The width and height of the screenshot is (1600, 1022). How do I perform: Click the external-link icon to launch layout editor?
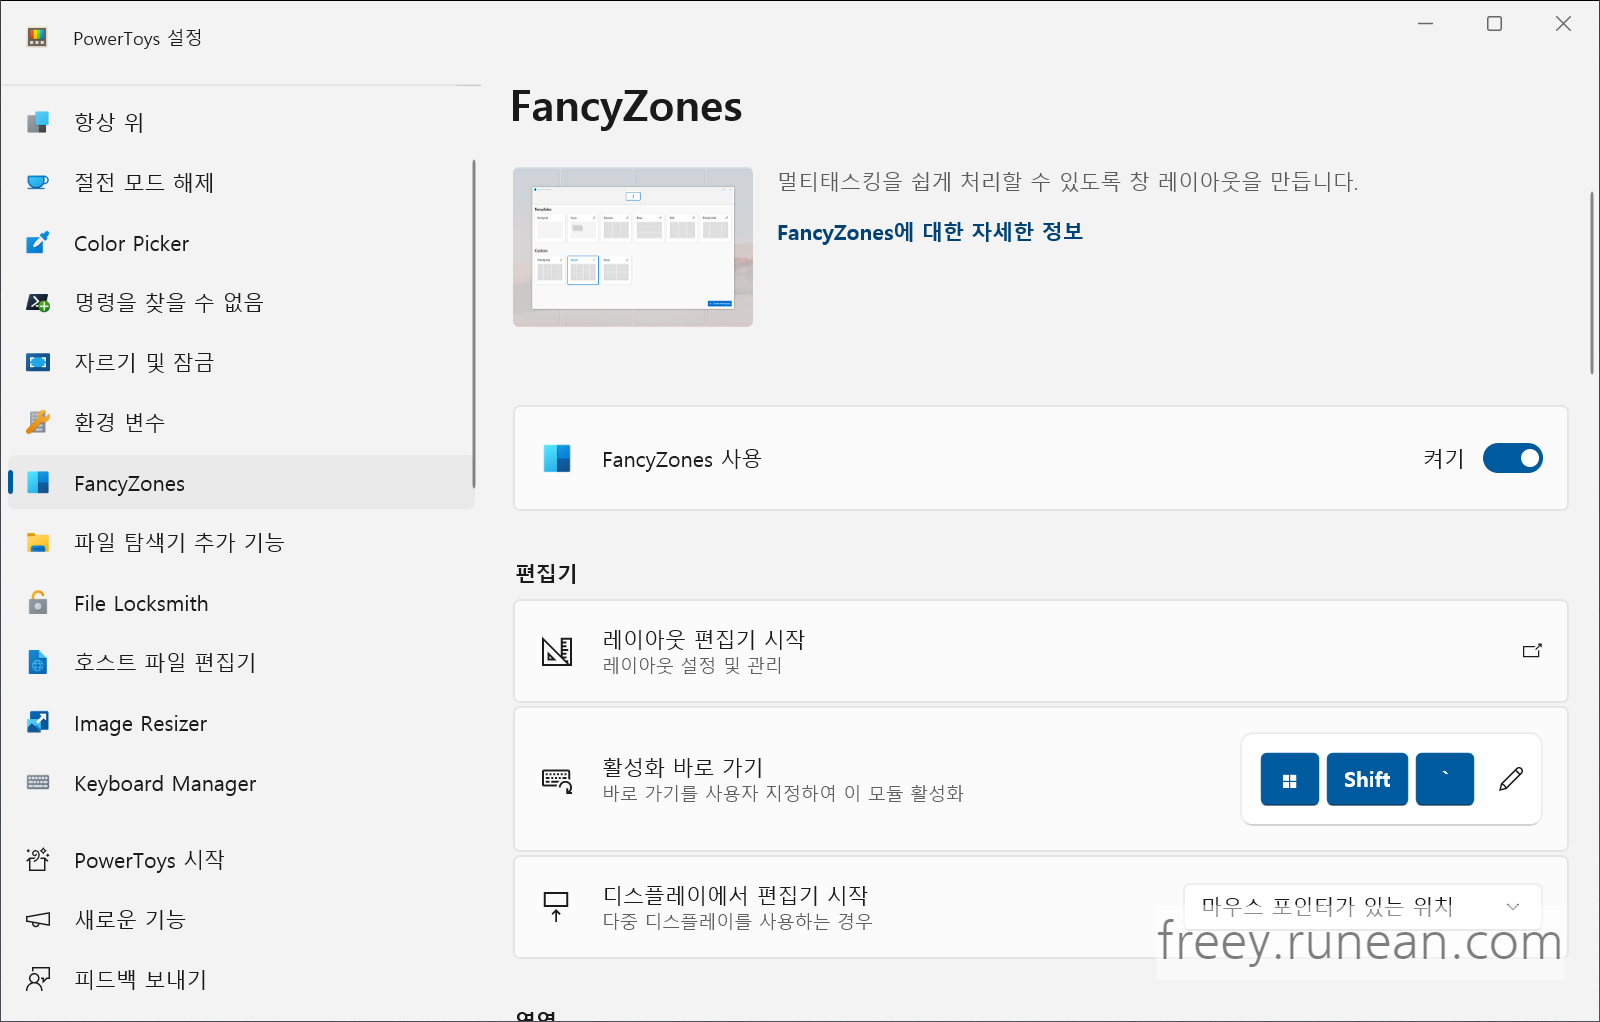1531,651
